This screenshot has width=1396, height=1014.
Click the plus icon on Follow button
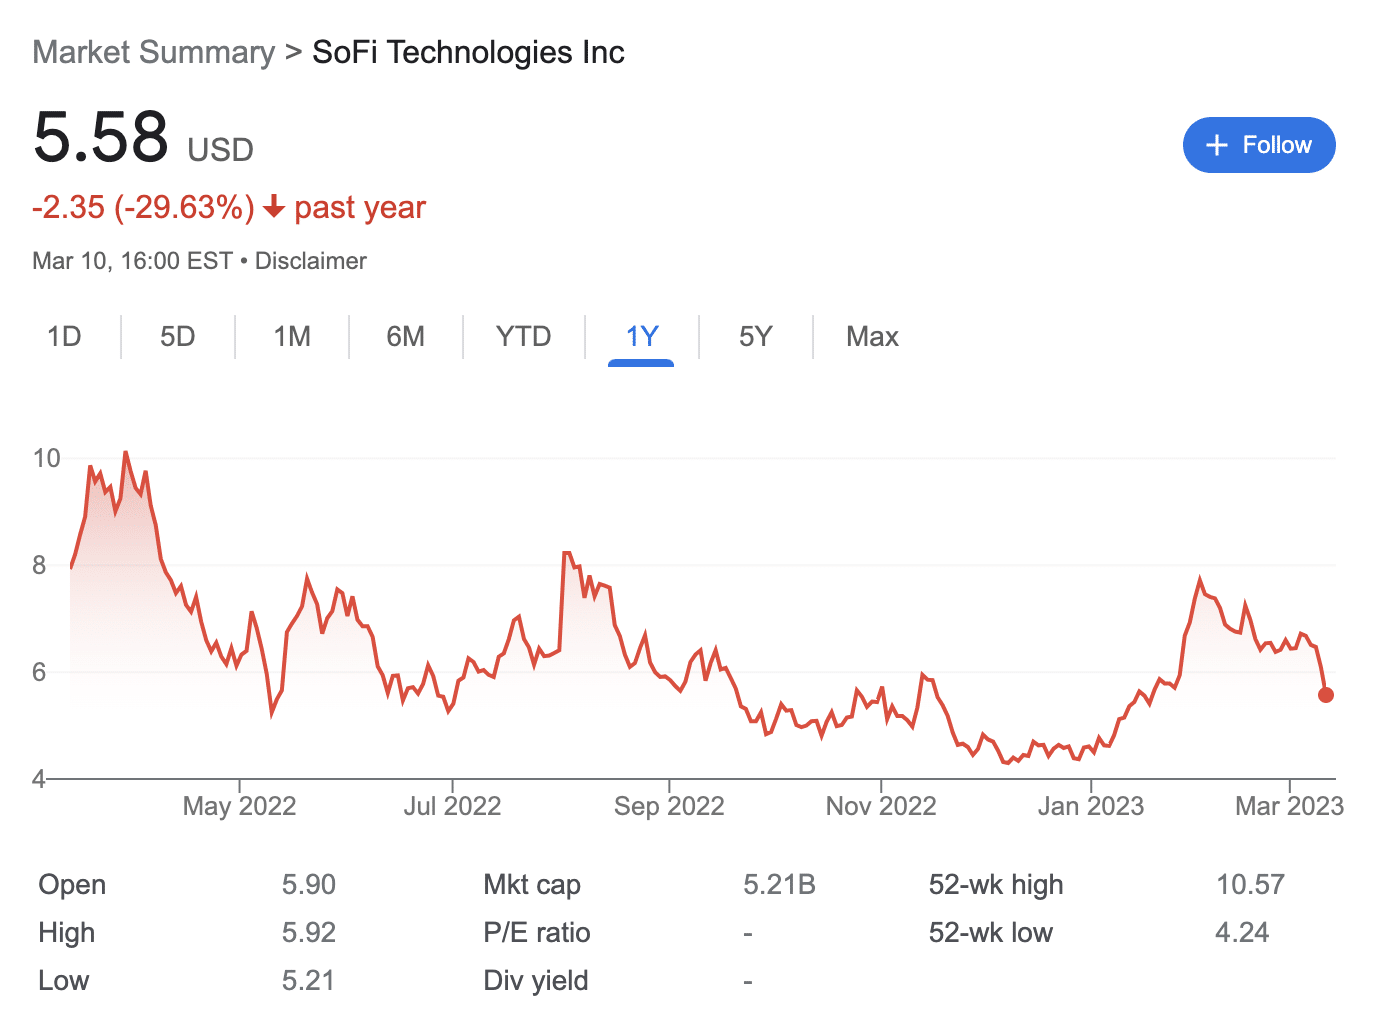(x=1216, y=145)
